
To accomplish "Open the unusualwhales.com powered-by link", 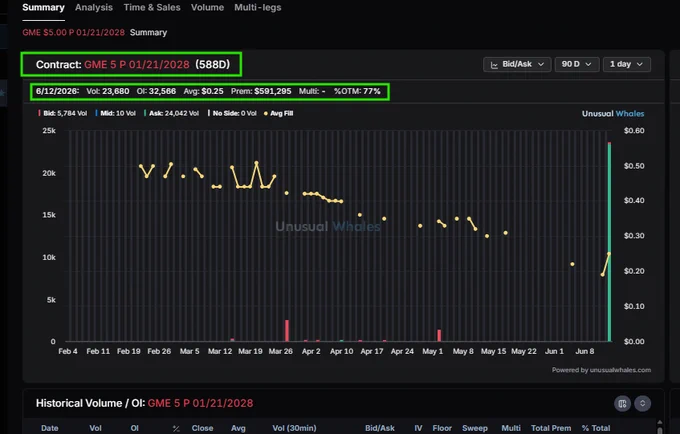I will pyautogui.click(x=620, y=370).
